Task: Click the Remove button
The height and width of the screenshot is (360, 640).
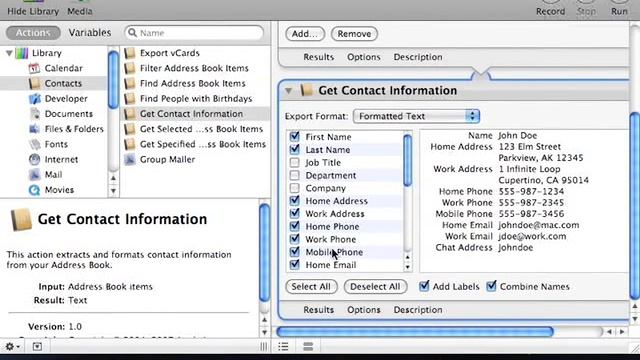Action: [x=354, y=34]
